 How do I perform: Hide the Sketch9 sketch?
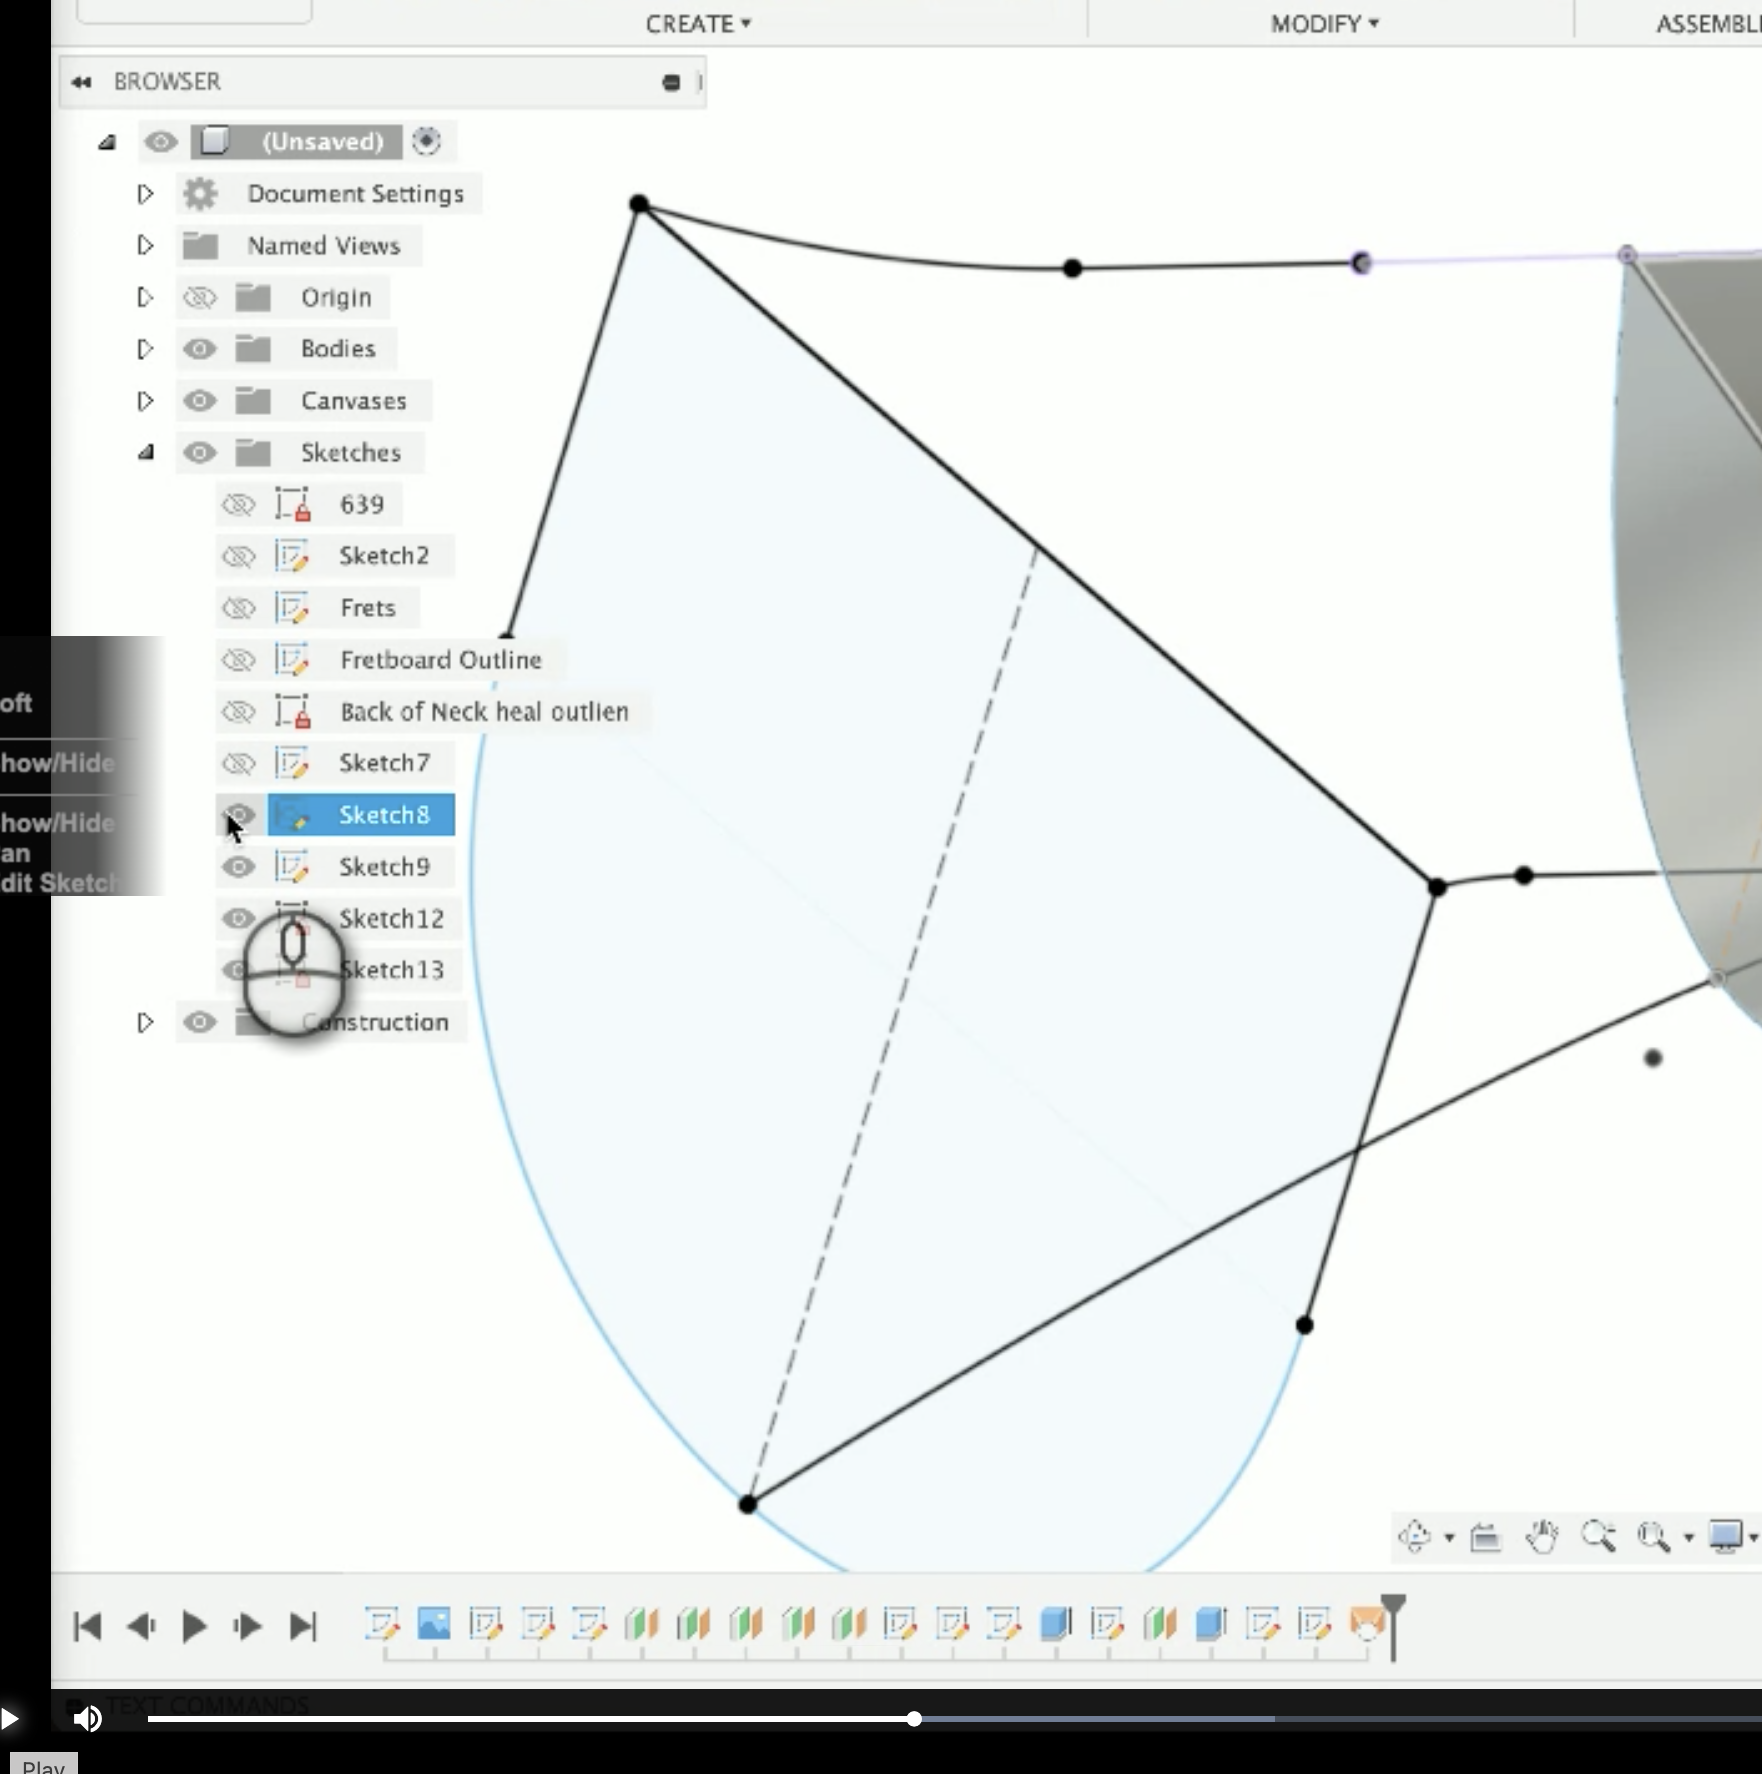(x=238, y=867)
